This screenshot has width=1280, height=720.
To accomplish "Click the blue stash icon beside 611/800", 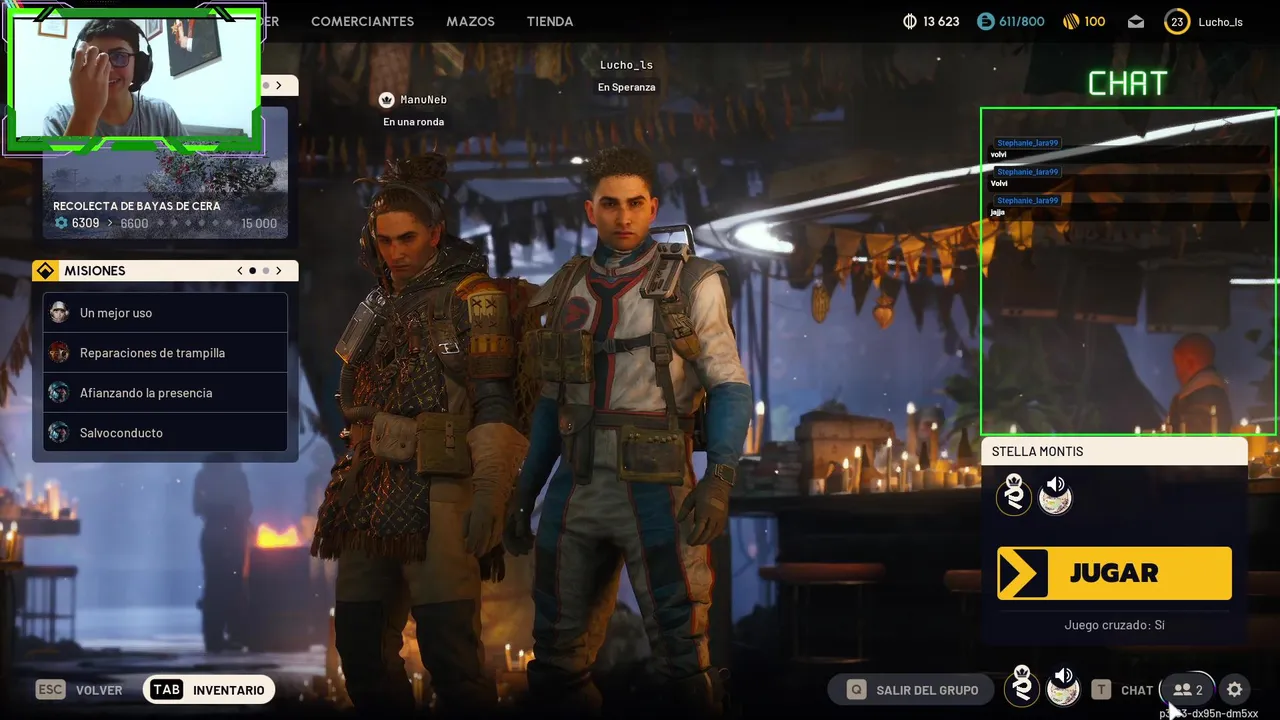I will click(986, 21).
